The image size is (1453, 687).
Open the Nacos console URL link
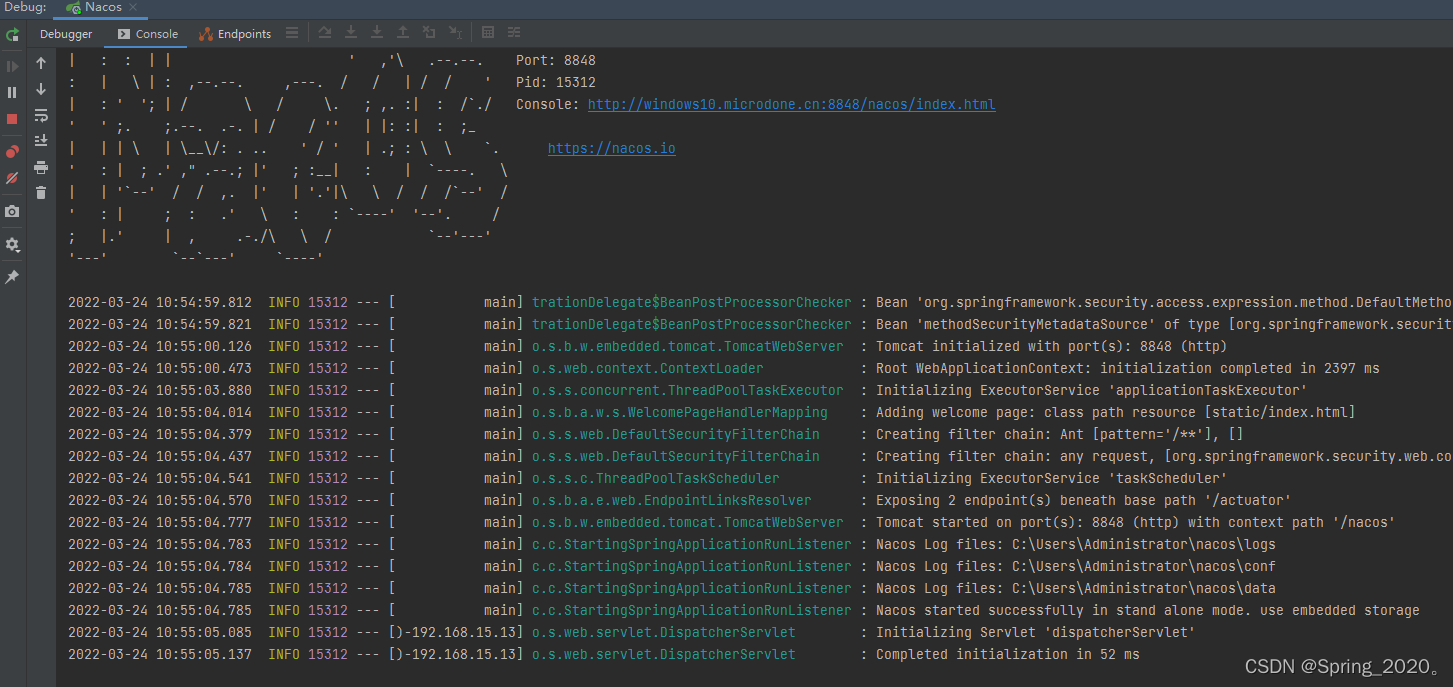point(791,103)
